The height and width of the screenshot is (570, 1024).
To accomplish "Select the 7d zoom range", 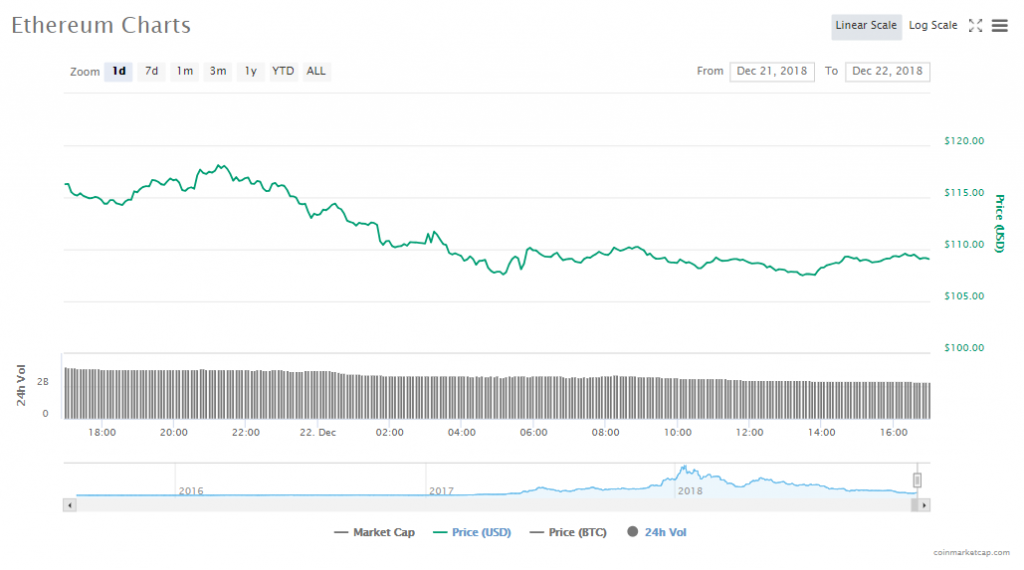I will [x=151, y=72].
